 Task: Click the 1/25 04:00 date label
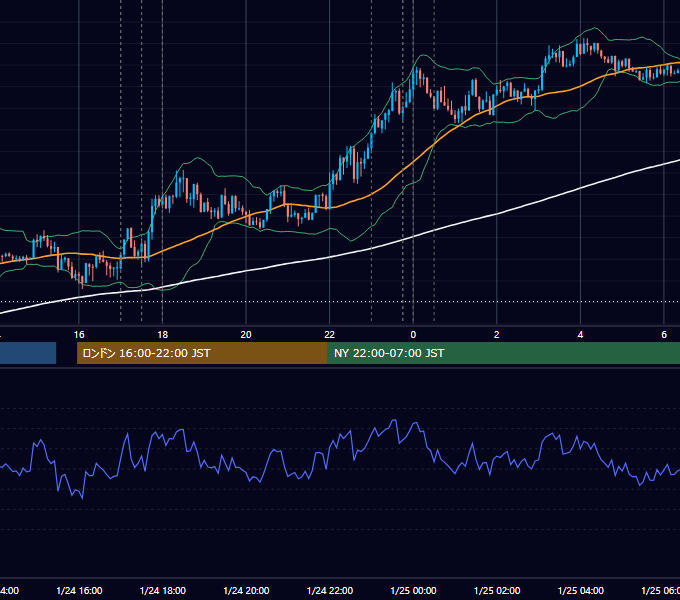[581, 591]
